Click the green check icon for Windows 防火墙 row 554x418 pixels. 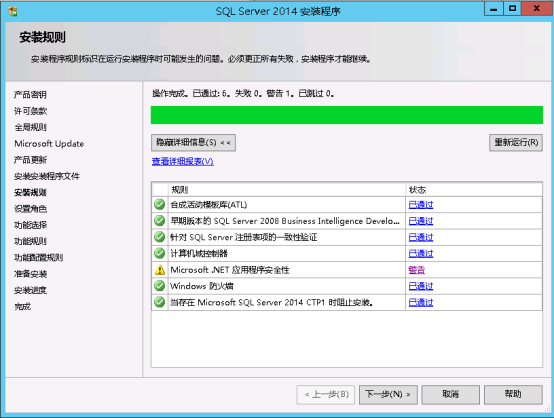point(160,285)
